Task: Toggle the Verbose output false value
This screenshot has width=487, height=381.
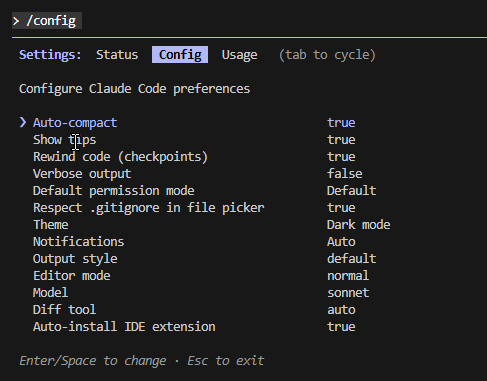Action: pyautogui.click(x=345, y=174)
